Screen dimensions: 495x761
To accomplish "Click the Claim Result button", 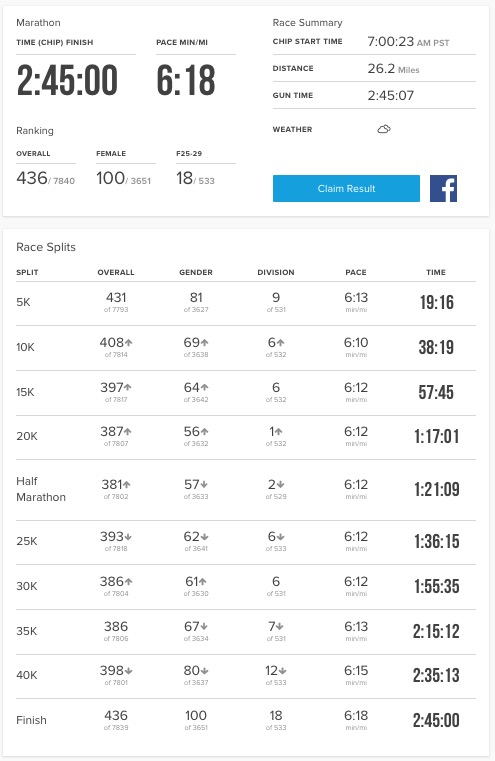I will coord(346,188).
